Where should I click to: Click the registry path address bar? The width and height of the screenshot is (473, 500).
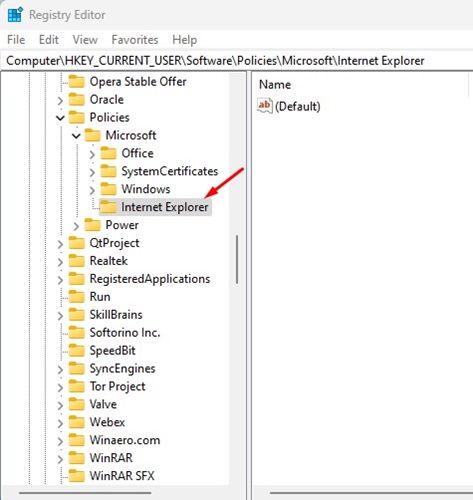(236, 61)
